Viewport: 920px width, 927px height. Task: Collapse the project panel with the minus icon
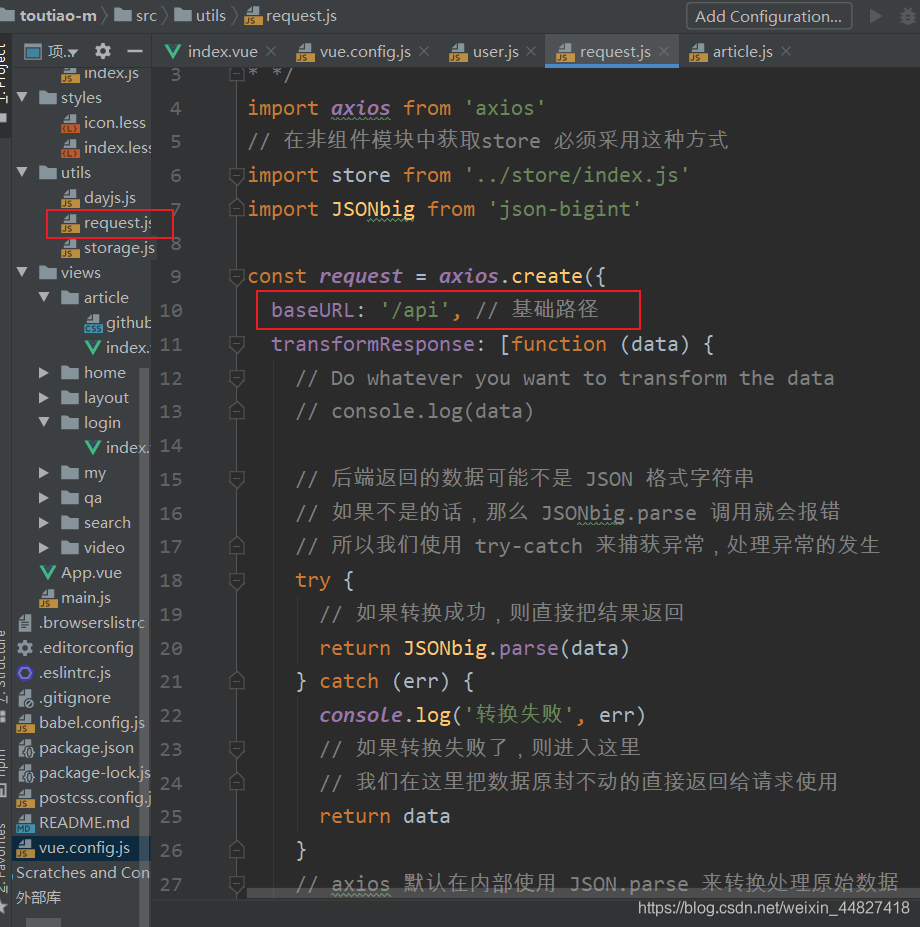point(135,51)
